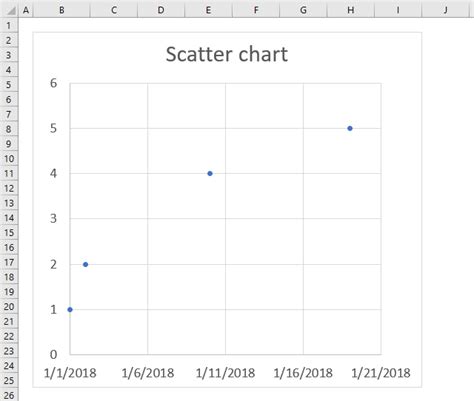Select column E header

[x=208, y=10]
